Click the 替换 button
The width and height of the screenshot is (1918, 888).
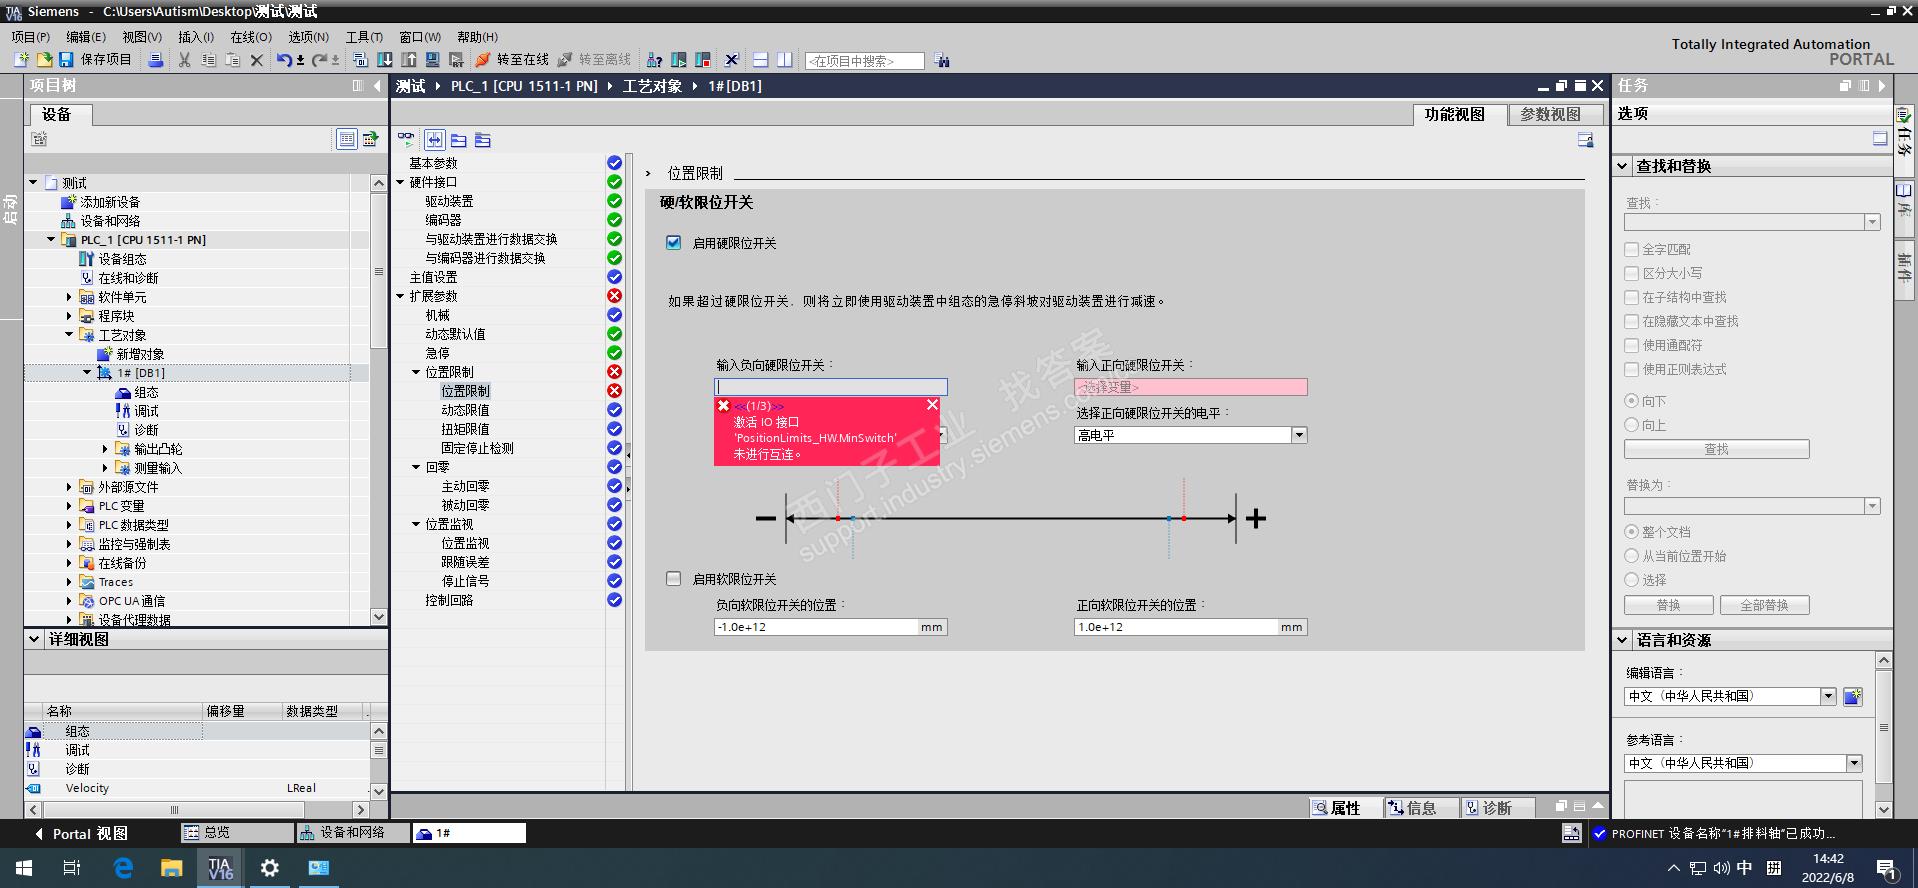[1668, 605]
